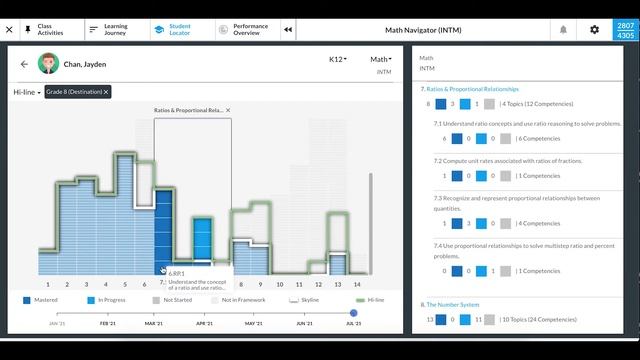Screen dimensions: 640x360
Task: Jump timeline to FEB '21 tick
Action: [x=108, y=313]
